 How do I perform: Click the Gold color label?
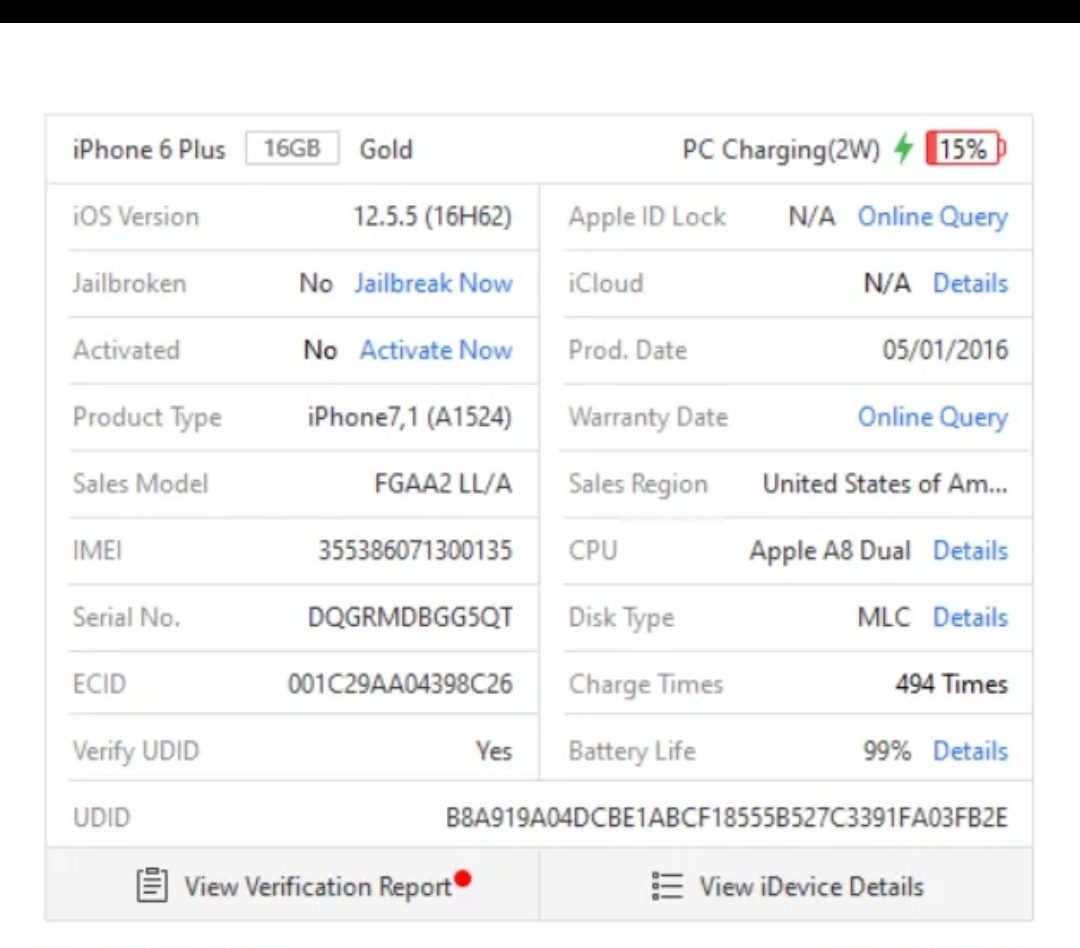[386, 150]
